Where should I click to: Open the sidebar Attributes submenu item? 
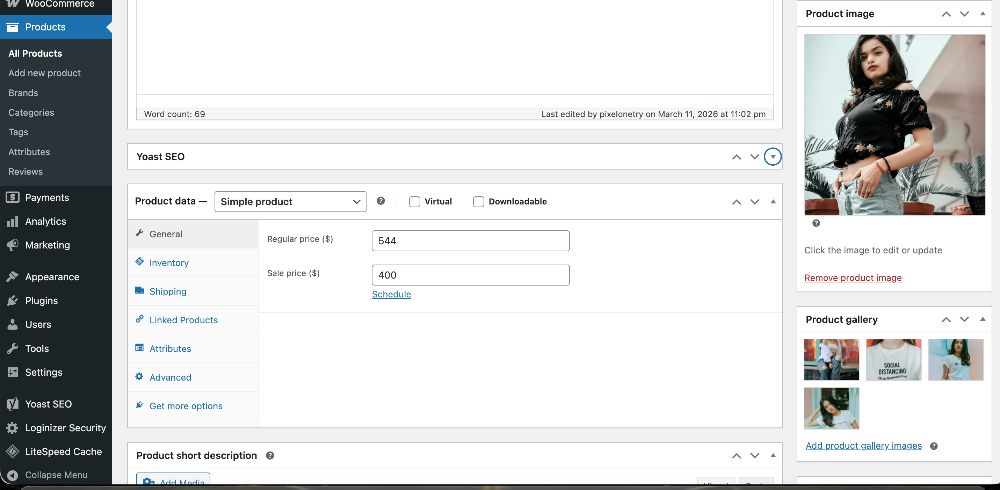[29, 152]
